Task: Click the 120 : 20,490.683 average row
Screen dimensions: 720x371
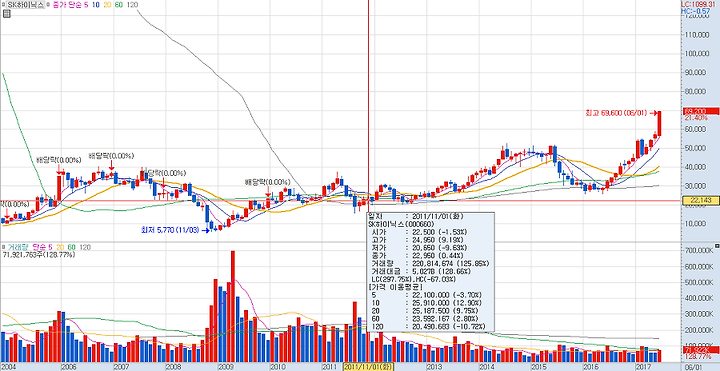Action: coord(428,326)
